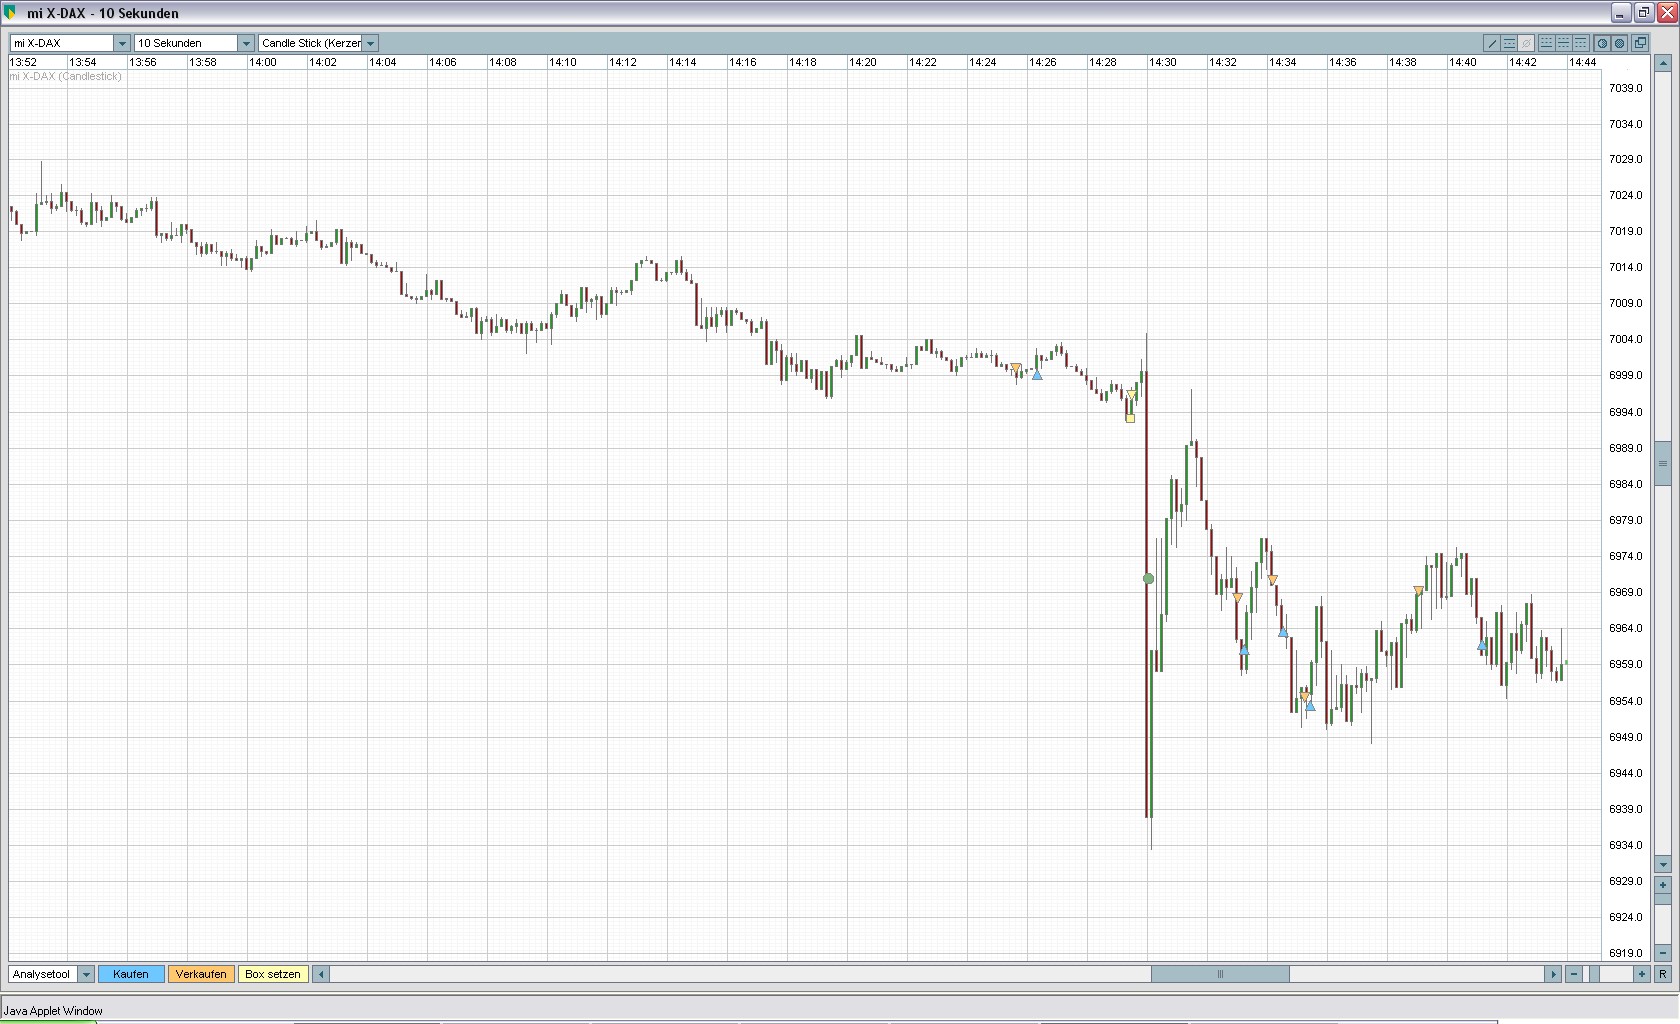The width and height of the screenshot is (1680, 1024).
Task: Click the greyed-out delete drawing icon
Action: pos(1526,43)
